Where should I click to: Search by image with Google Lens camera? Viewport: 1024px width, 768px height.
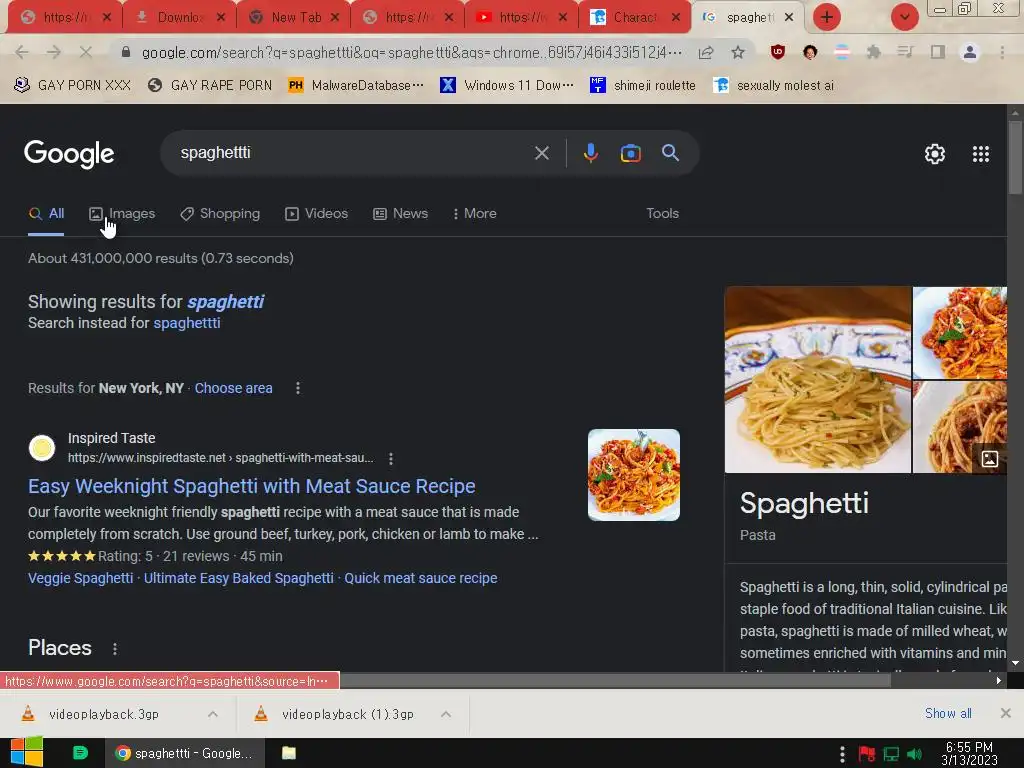coord(630,153)
